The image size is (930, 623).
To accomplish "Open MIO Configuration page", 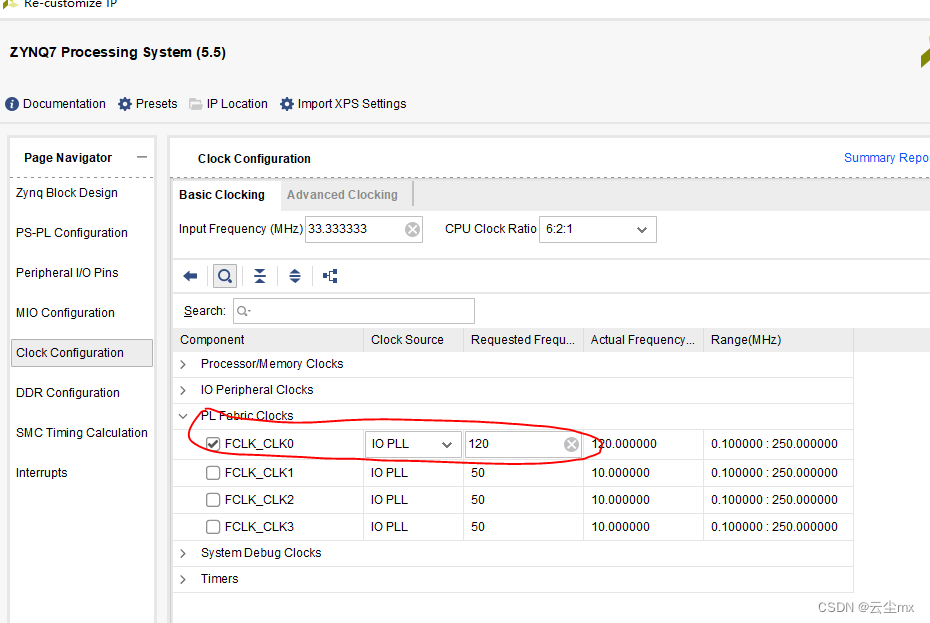I will [x=65, y=313].
